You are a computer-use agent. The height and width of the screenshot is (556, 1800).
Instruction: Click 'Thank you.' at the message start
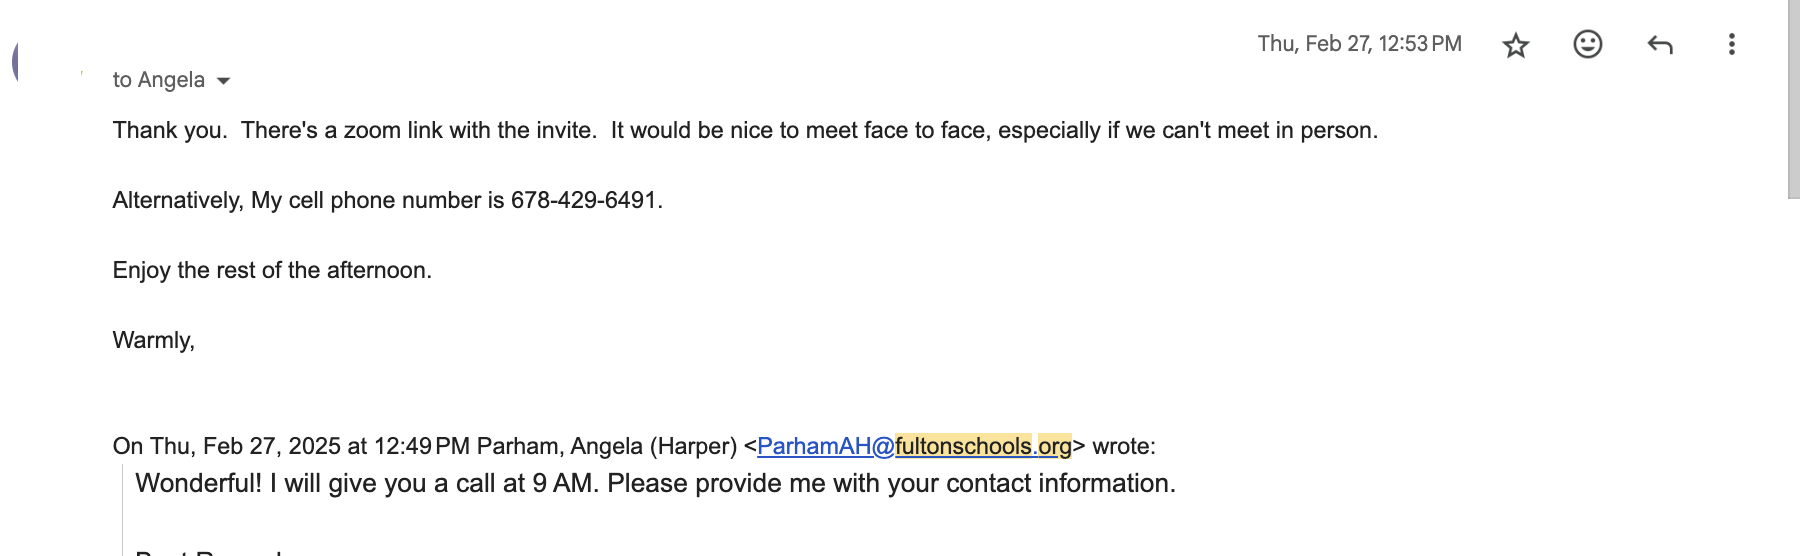pyautogui.click(x=170, y=130)
